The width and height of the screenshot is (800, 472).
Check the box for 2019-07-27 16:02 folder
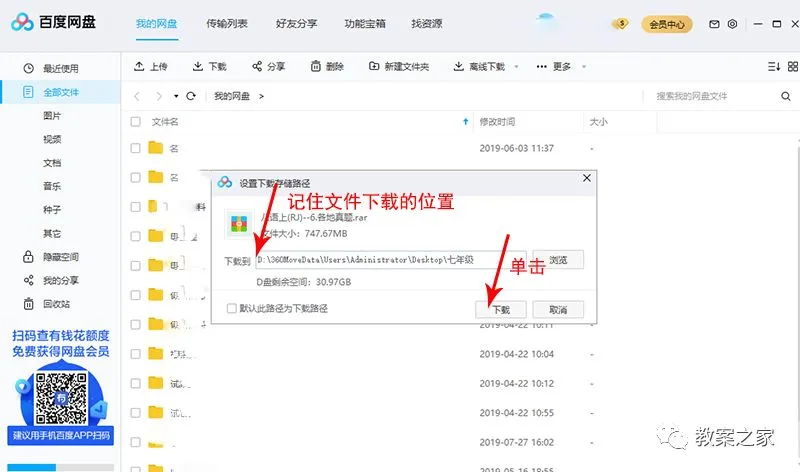pos(135,442)
